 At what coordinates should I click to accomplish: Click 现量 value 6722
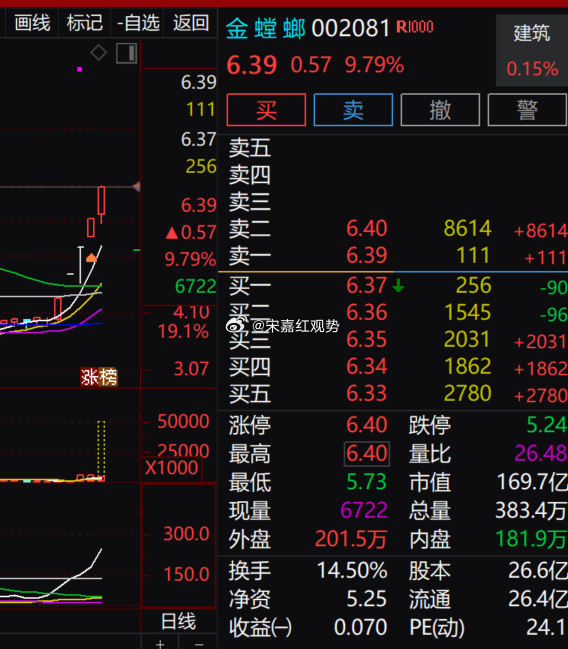coord(364,510)
